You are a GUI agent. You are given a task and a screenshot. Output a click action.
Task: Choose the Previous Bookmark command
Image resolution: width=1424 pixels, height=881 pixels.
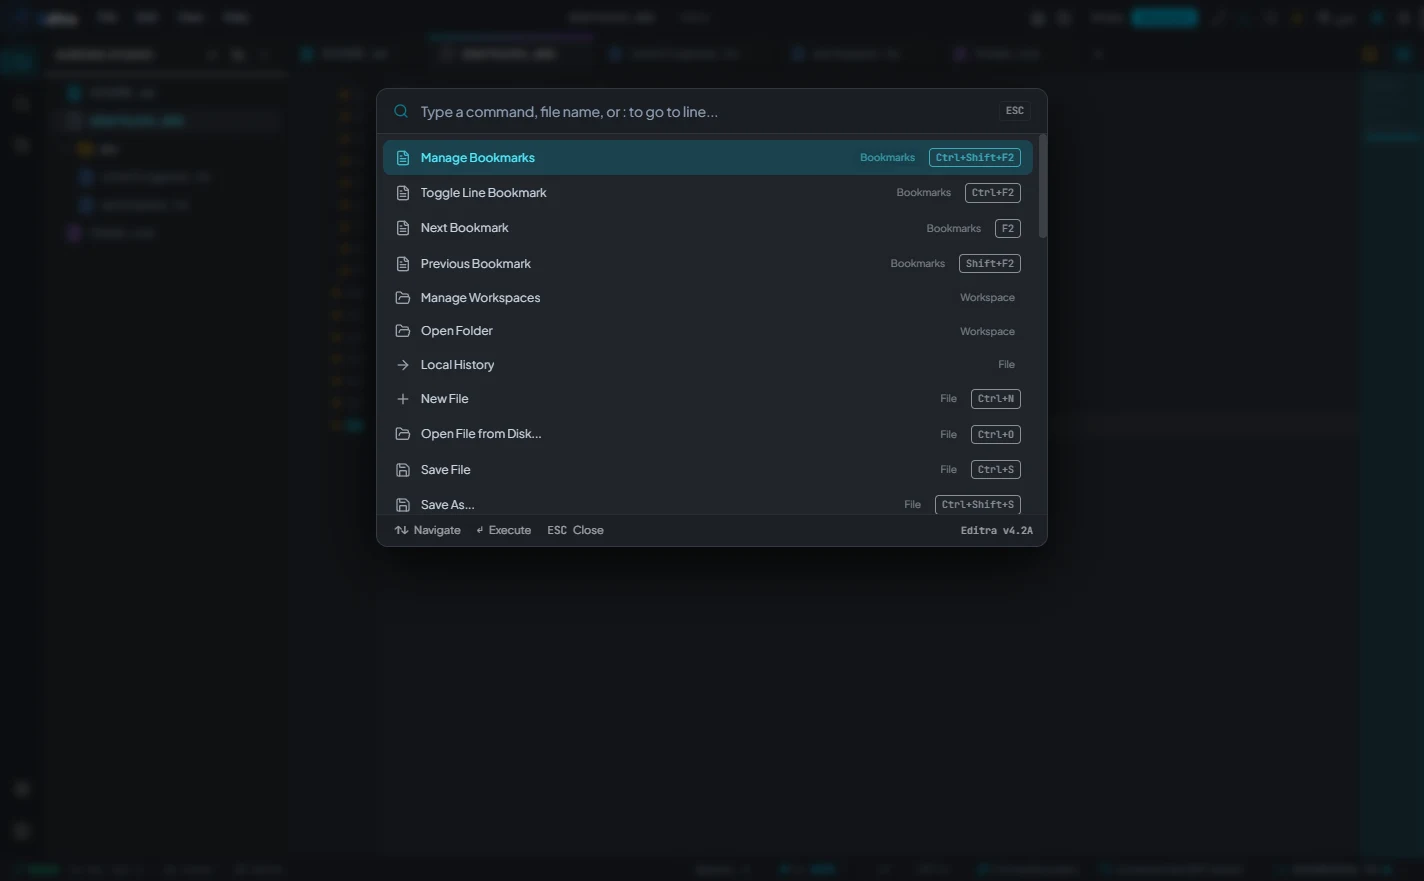point(708,264)
